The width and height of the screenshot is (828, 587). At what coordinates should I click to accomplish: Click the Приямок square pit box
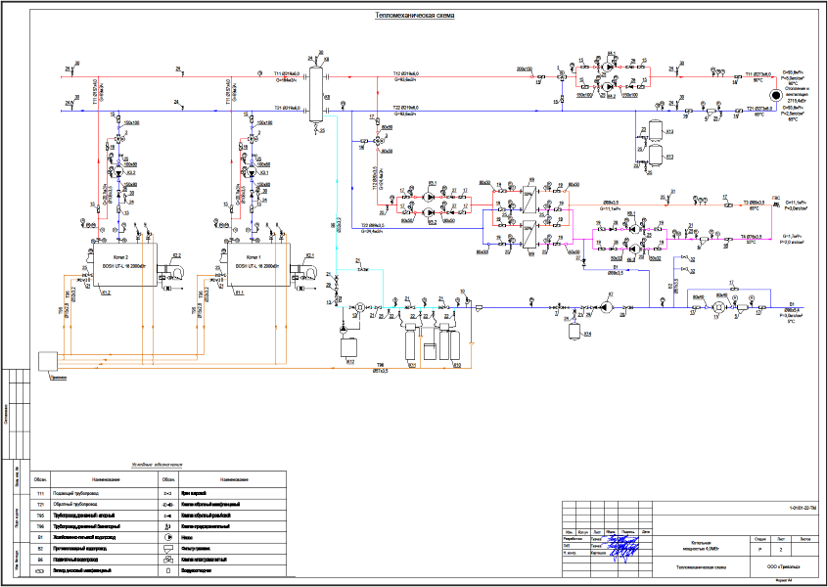(x=48, y=362)
